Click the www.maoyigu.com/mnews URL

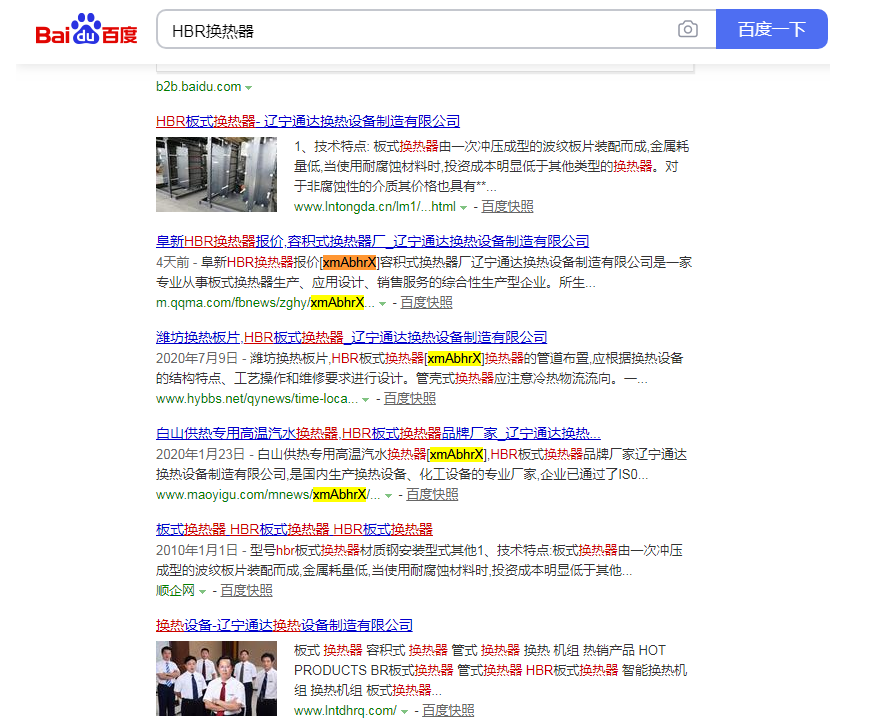pyautogui.click(x=268, y=495)
